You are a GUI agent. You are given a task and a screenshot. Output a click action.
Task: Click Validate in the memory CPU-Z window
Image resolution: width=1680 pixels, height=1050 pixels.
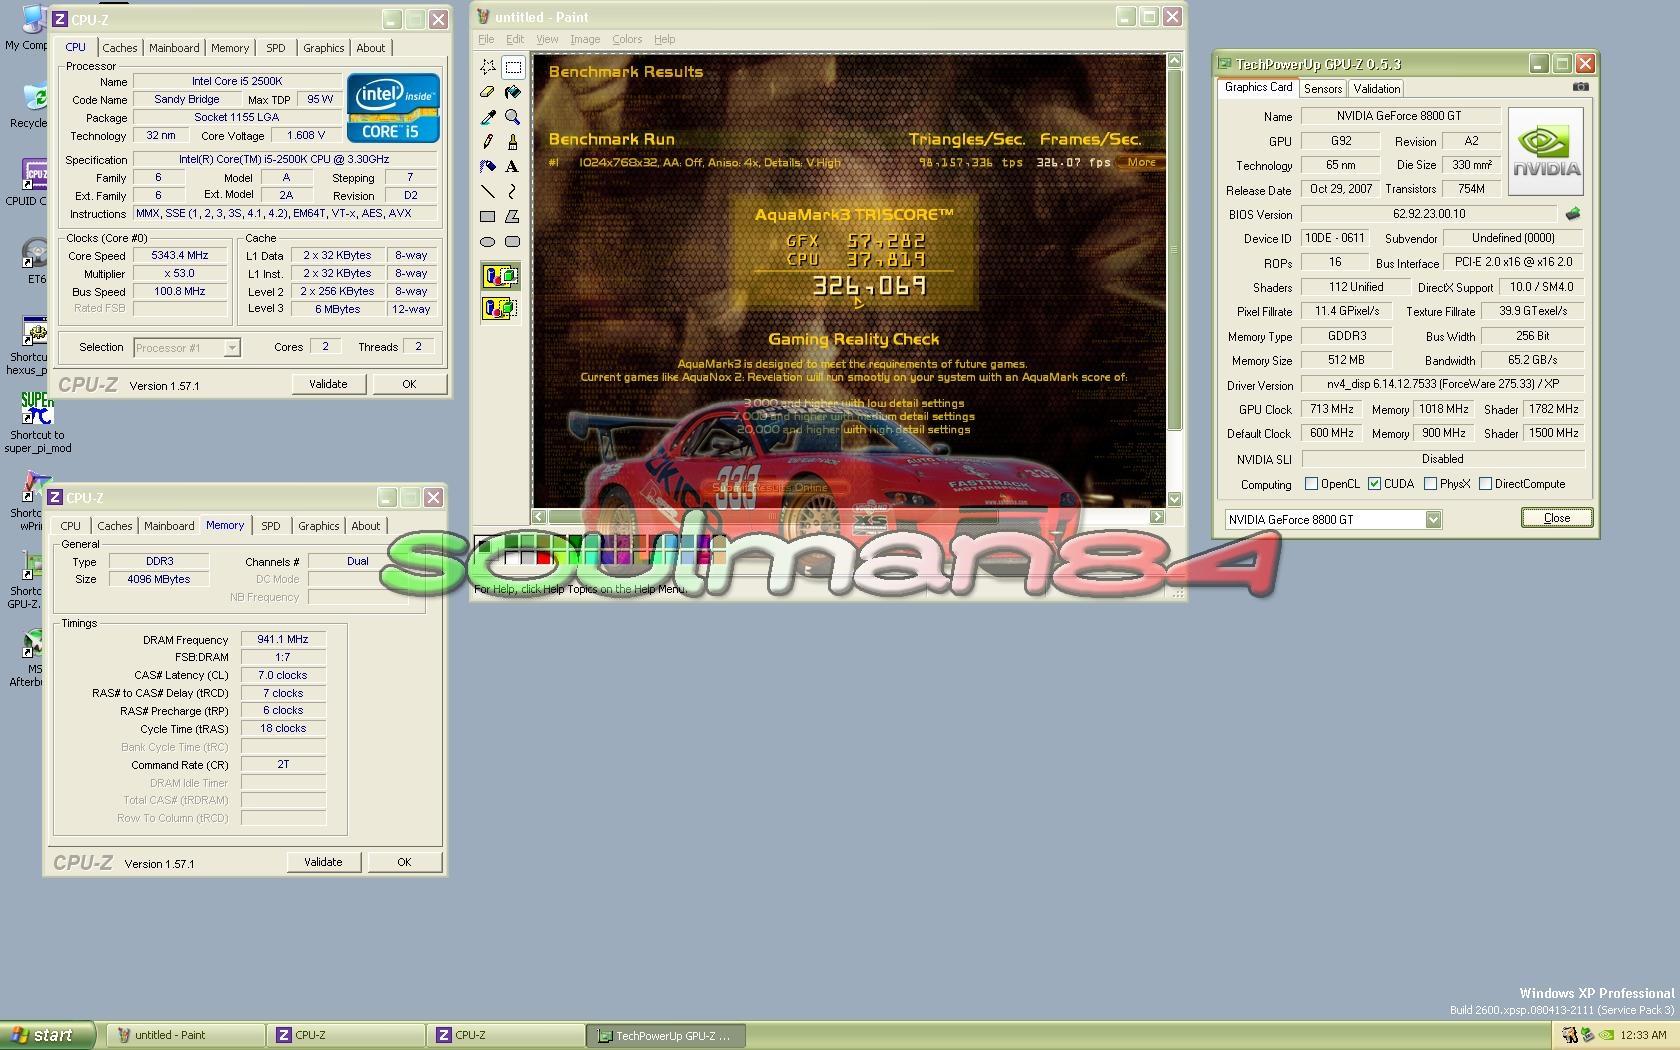tap(323, 862)
